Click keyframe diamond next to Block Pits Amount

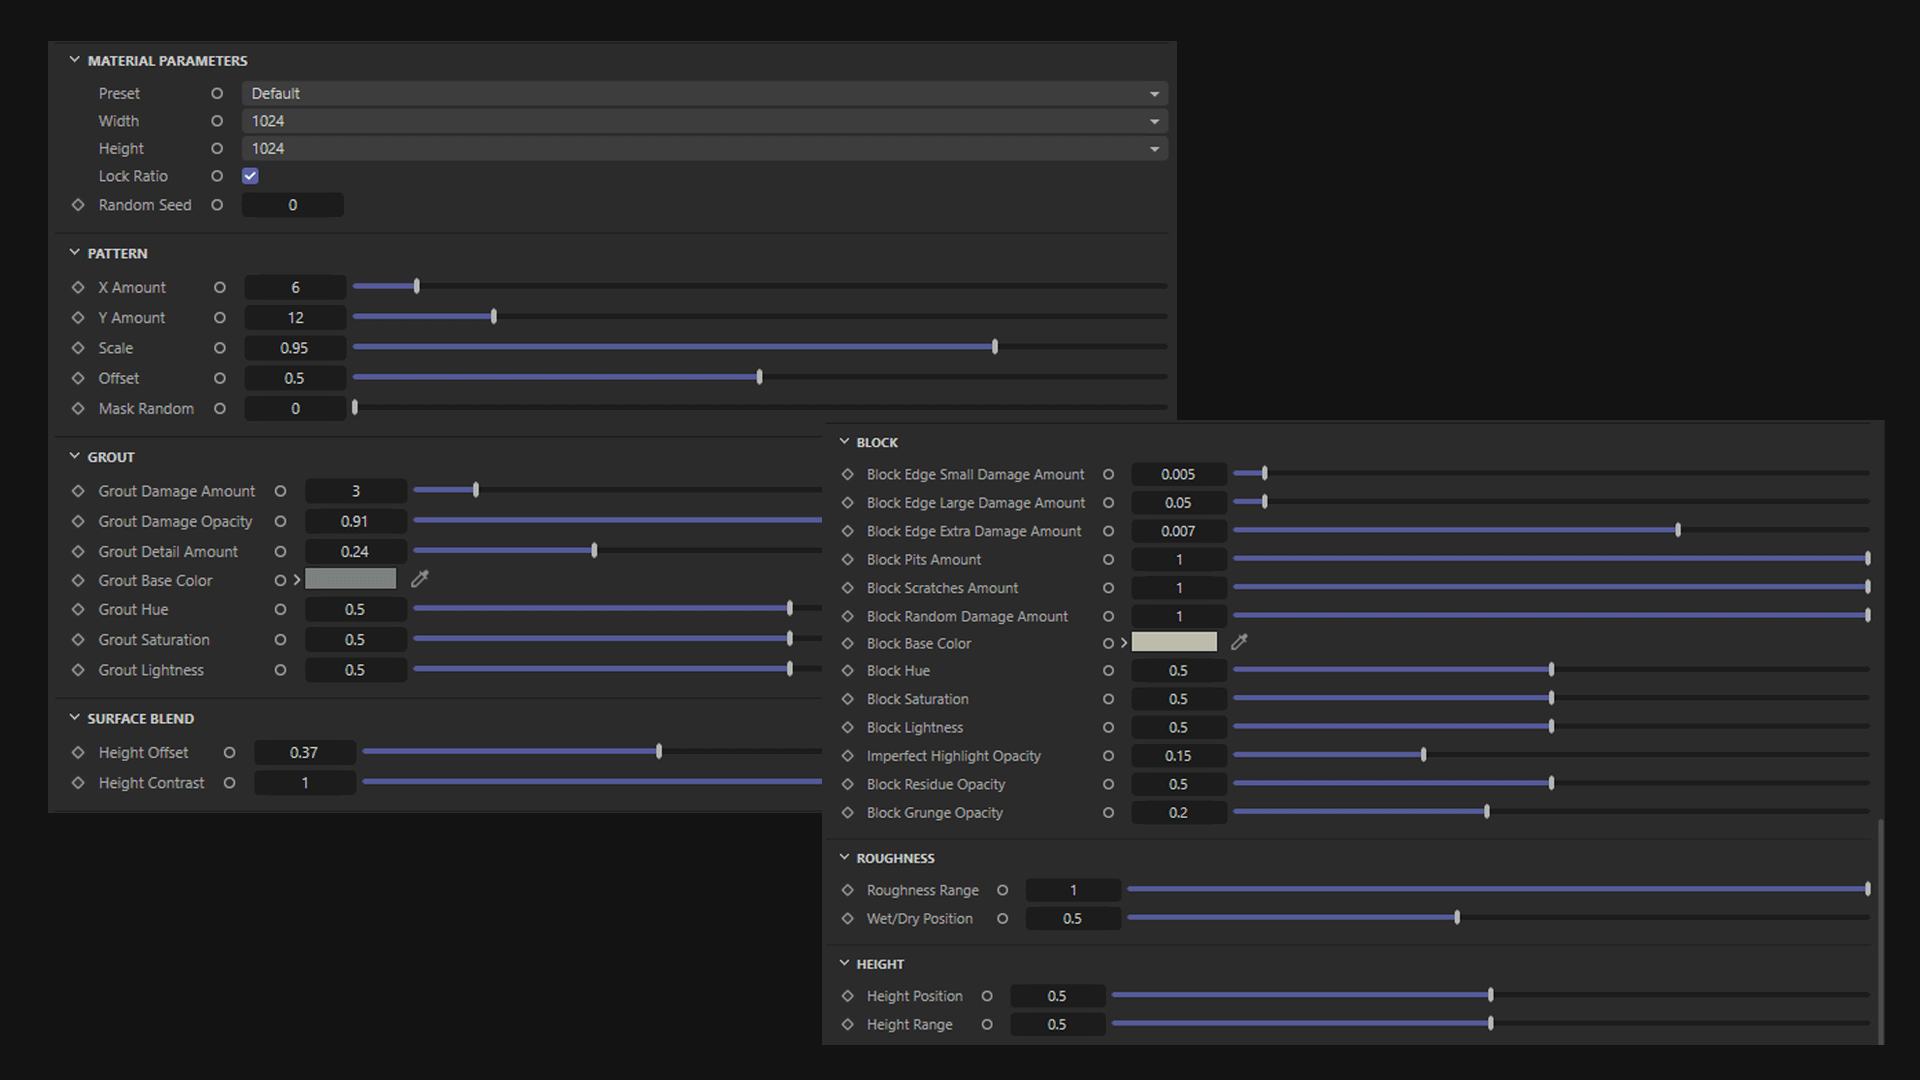pyautogui.click(x=847, y=560)
